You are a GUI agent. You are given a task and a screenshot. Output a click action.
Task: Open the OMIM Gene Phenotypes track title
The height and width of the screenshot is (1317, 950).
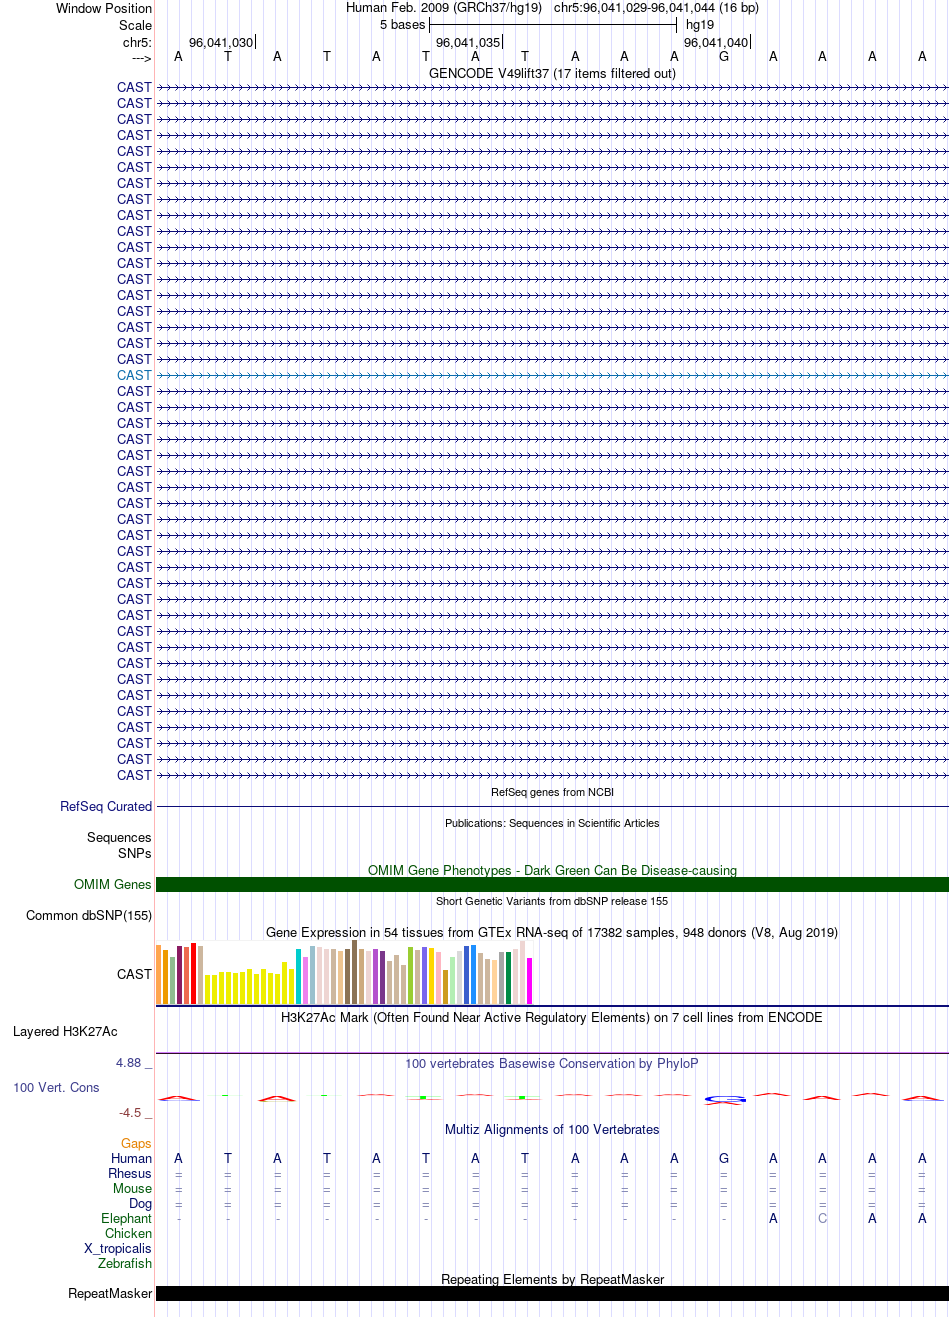coord(552,870)
